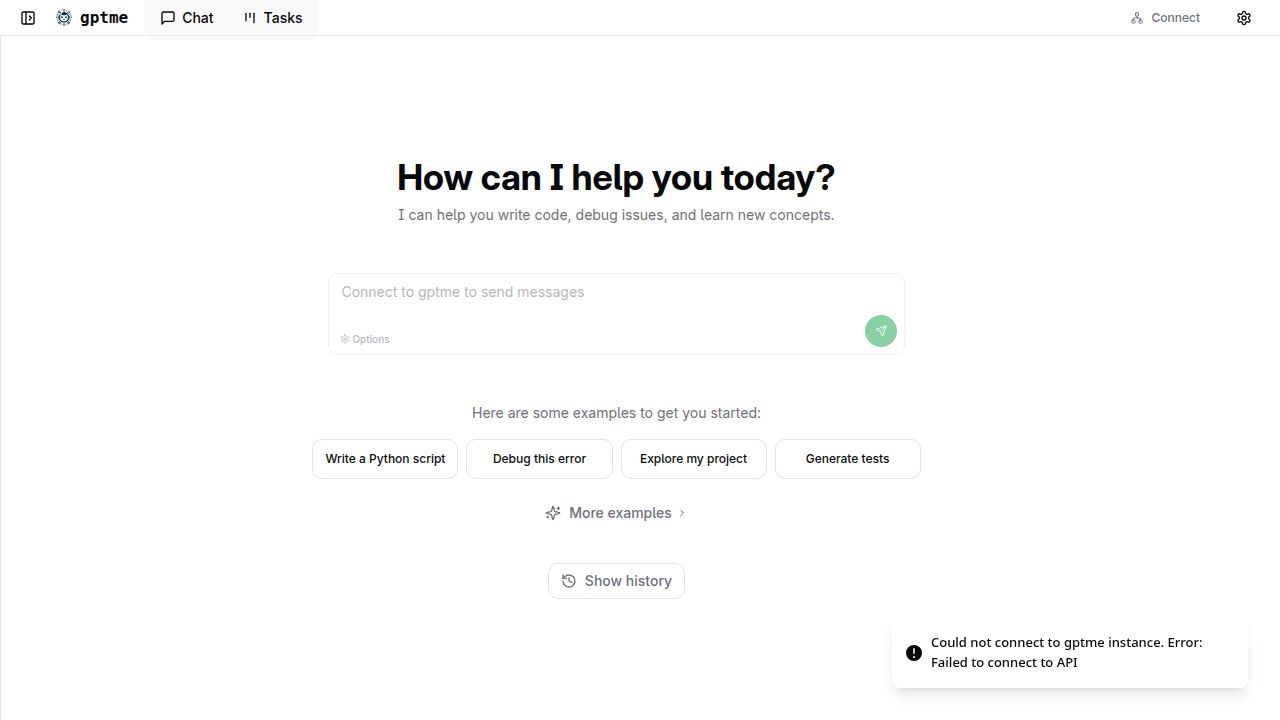
Task: Choose the Write a Python script example
Action: [385, 459]
